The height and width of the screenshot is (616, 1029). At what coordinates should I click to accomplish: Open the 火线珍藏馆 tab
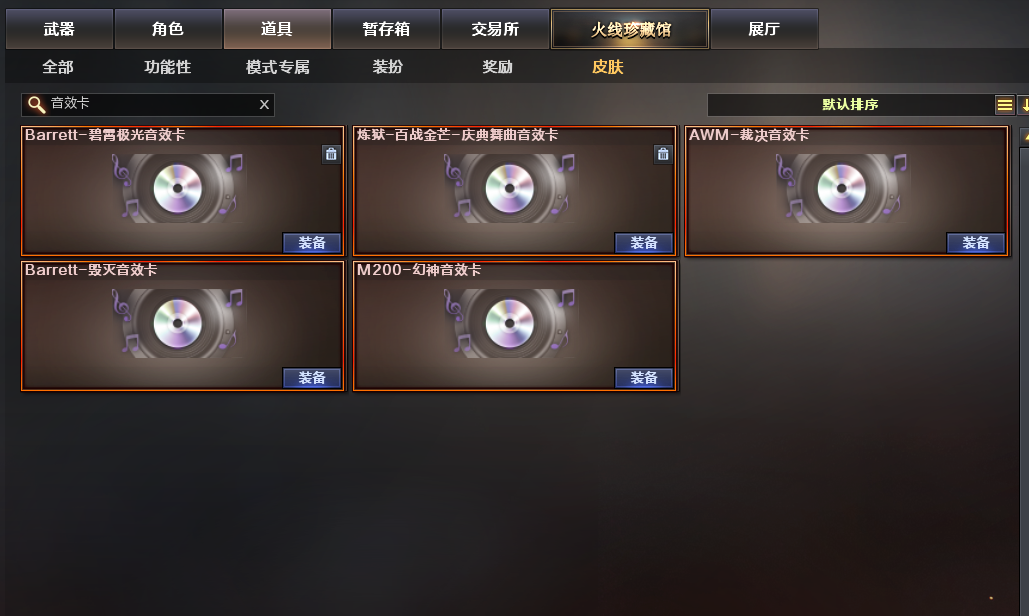click(630, 29)
